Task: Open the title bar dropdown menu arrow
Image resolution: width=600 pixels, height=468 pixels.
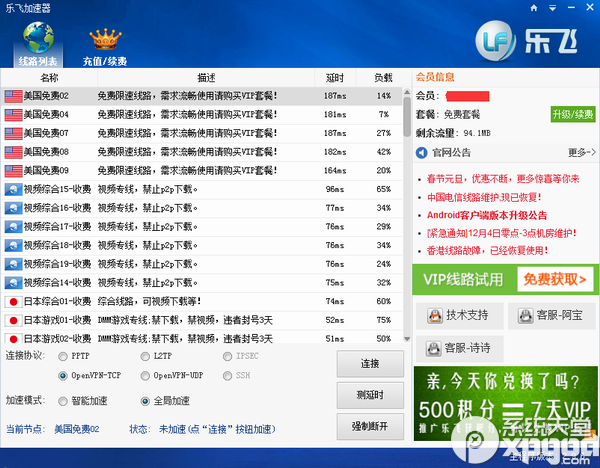Action: pyautogui.click(x=552, y=8)
